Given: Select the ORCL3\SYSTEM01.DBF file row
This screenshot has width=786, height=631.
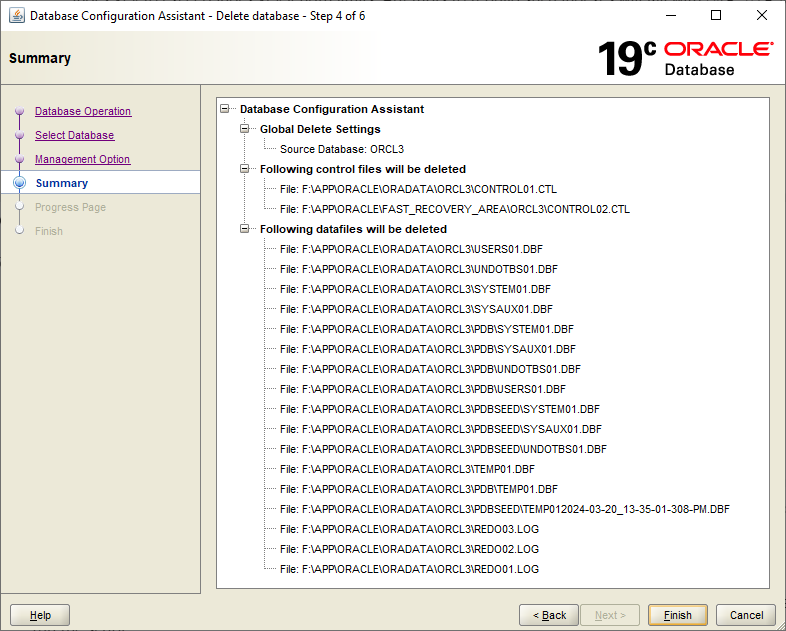Looking at the screenshot, I should 416,289.
